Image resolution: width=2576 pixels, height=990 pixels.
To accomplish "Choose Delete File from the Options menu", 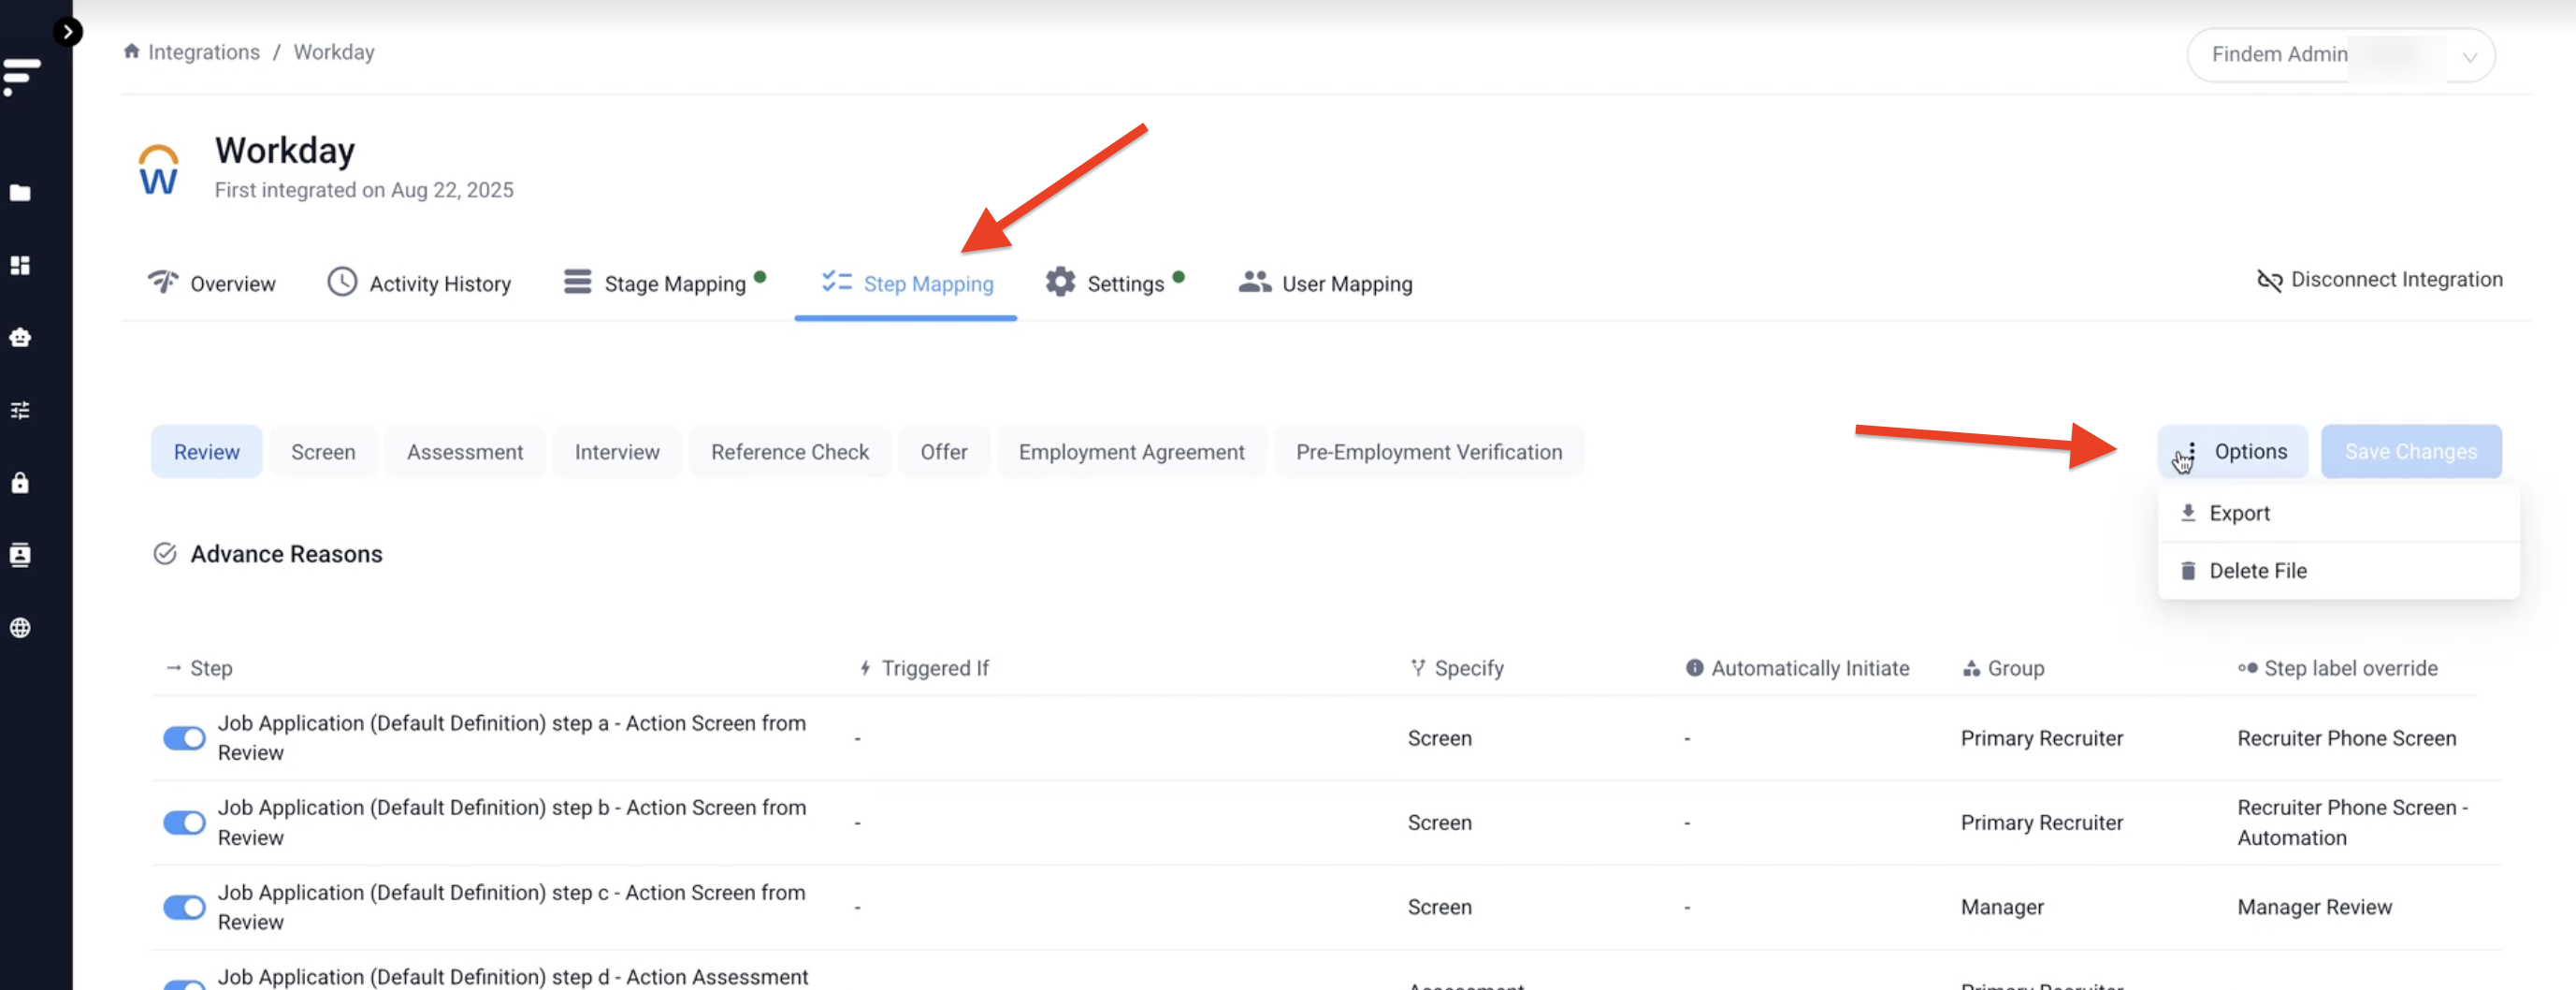I will pyautogui.click(x=2338, y=571).
